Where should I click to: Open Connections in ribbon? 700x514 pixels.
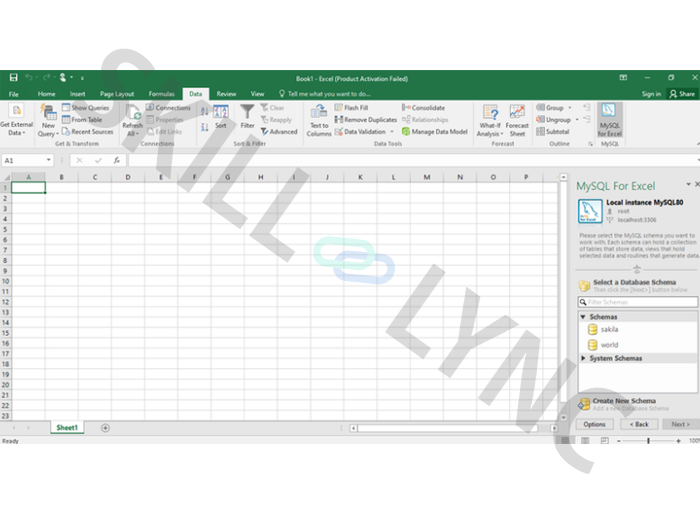click(168, 108)
